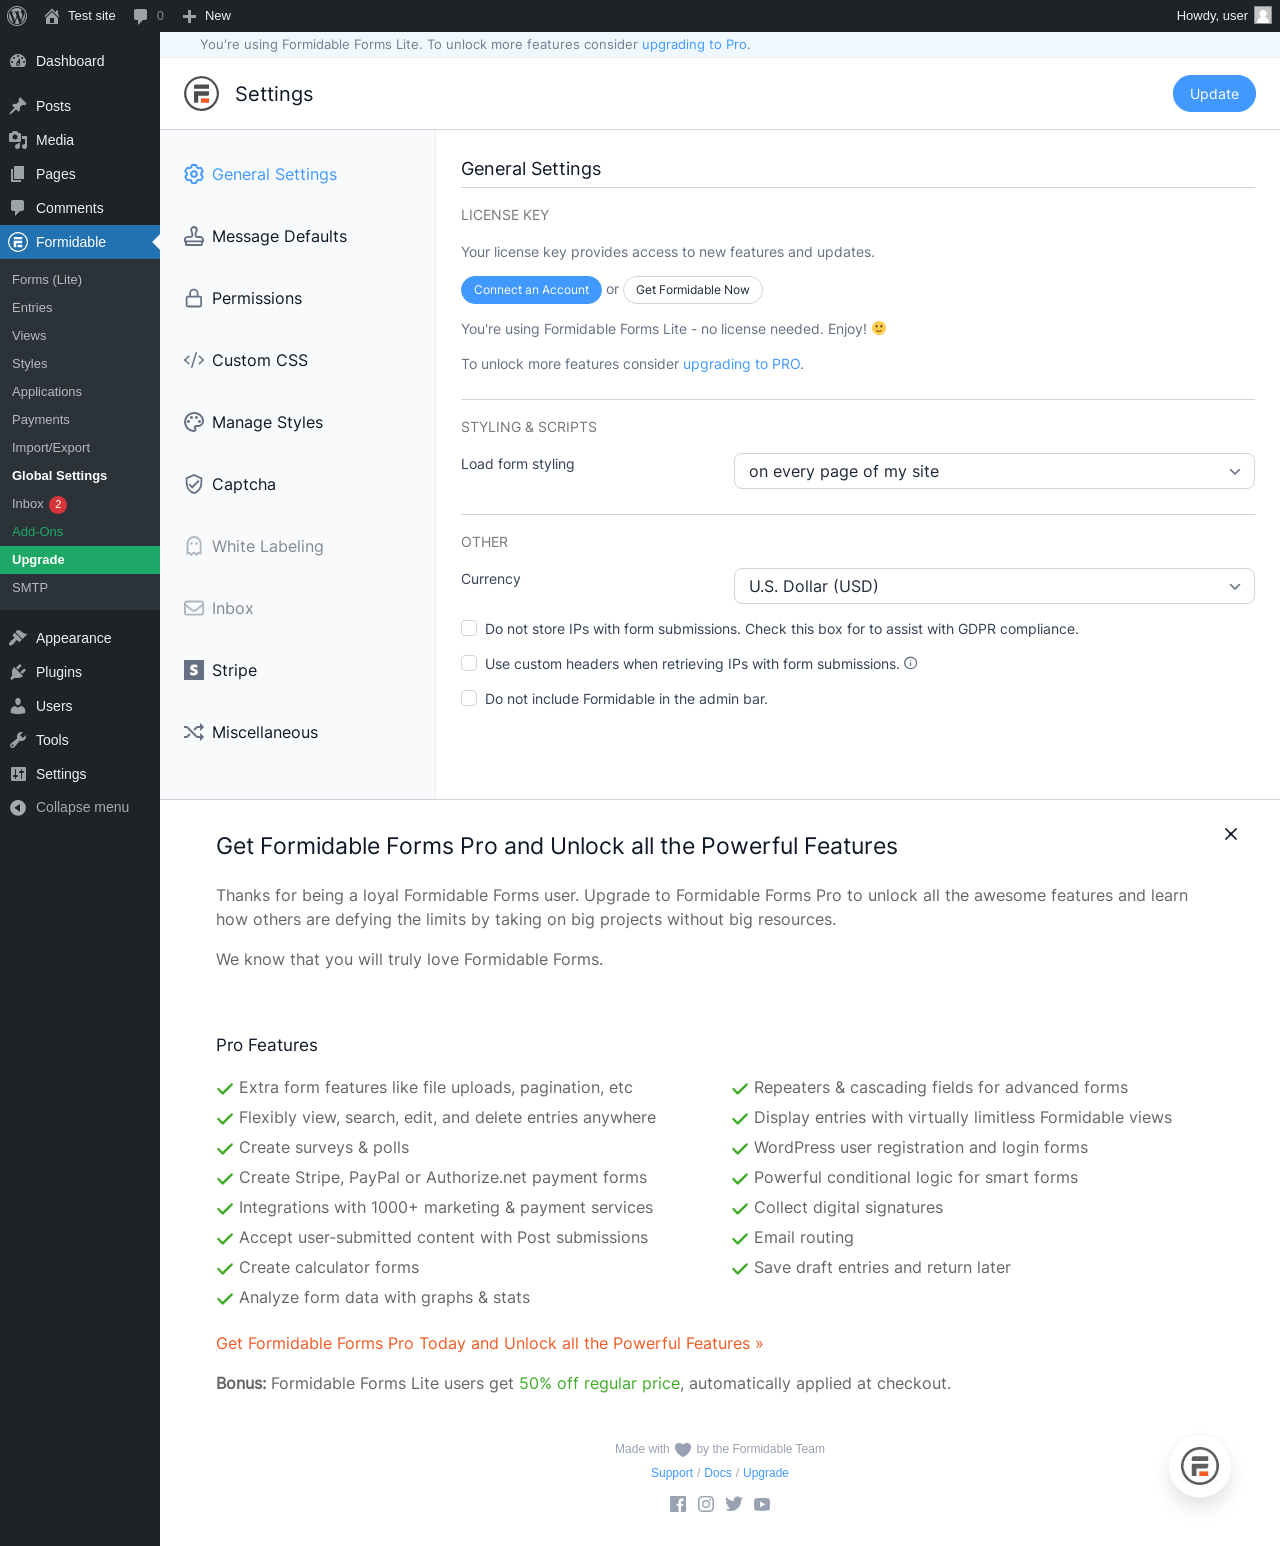Enable 'Do not store IPs' checkbox

469,629
